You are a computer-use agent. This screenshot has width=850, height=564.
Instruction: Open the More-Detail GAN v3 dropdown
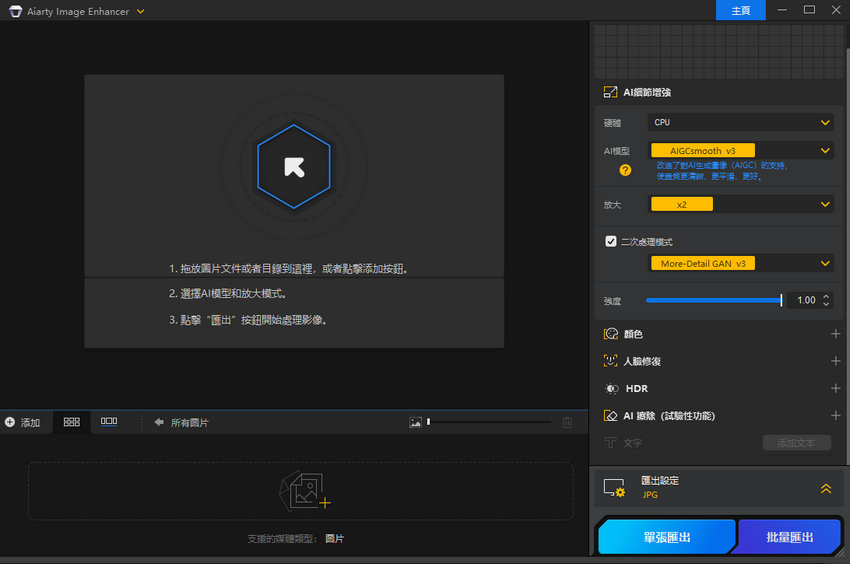740,264
